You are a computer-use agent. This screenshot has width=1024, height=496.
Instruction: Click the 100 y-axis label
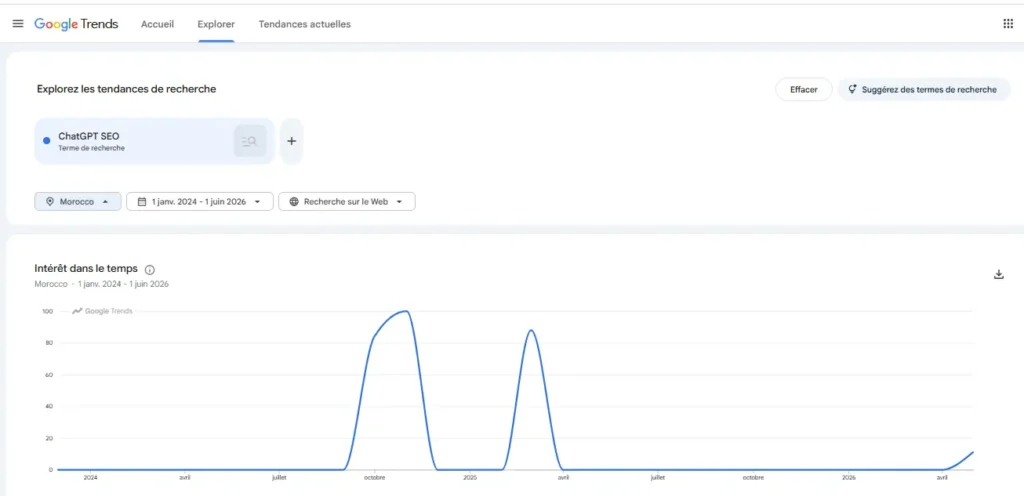pyautogui.click(x=47, y=311)
